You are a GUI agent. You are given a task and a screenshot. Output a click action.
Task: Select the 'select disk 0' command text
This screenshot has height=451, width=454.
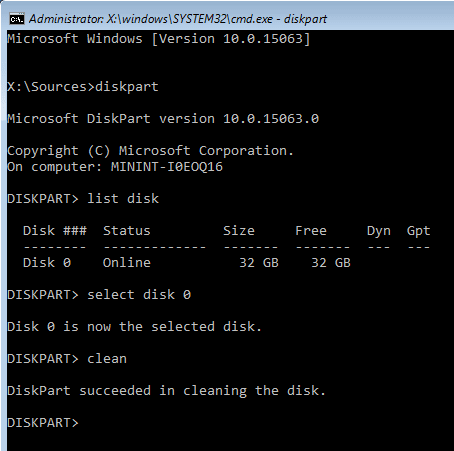[x=139, y=295]
